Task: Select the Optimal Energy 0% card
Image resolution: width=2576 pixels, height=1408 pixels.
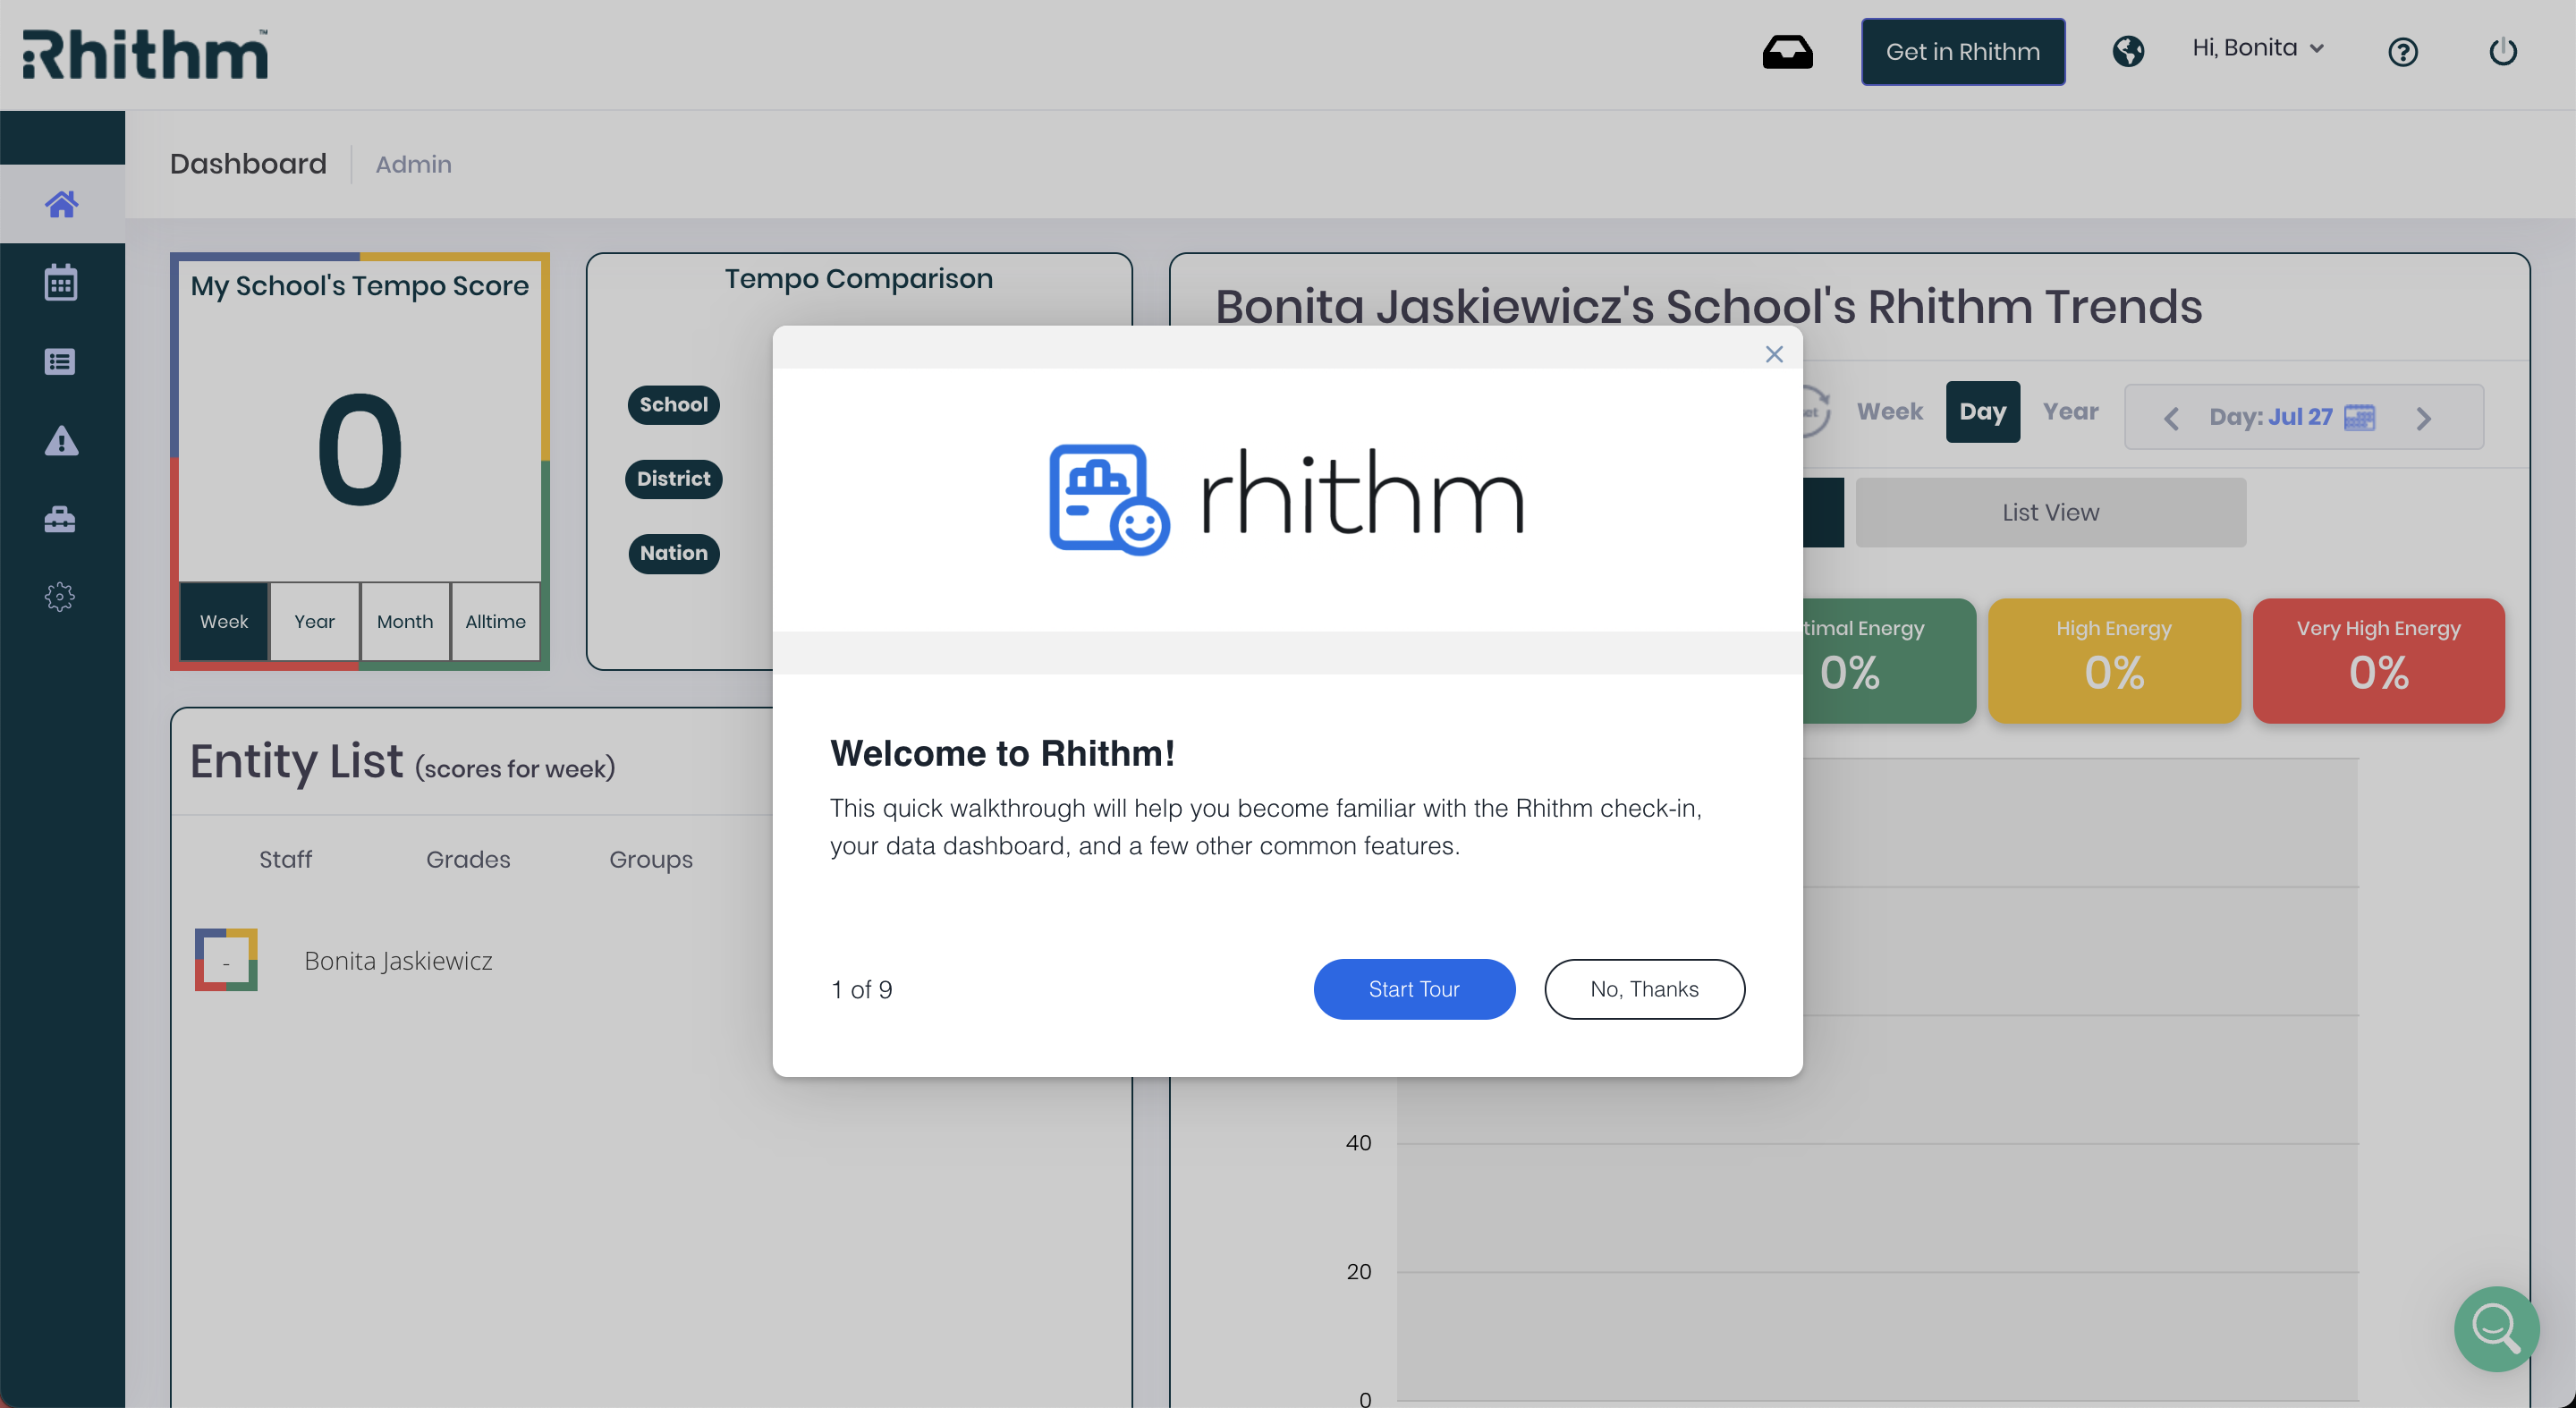Action: [x=1888, y=661]
